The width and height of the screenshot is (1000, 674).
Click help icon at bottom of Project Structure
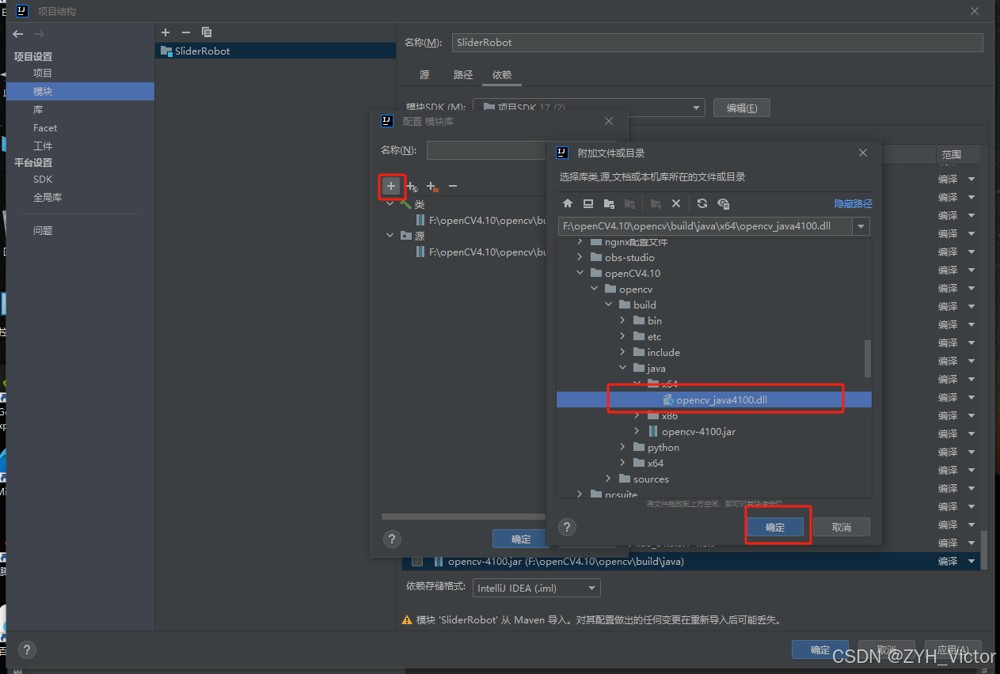27,650
